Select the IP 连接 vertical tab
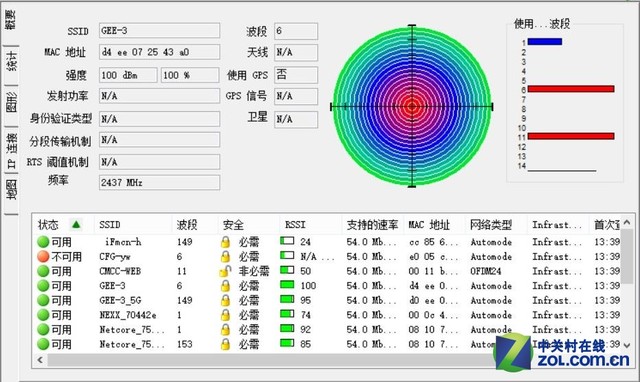The image size is (640, 382). click(11, 150)
